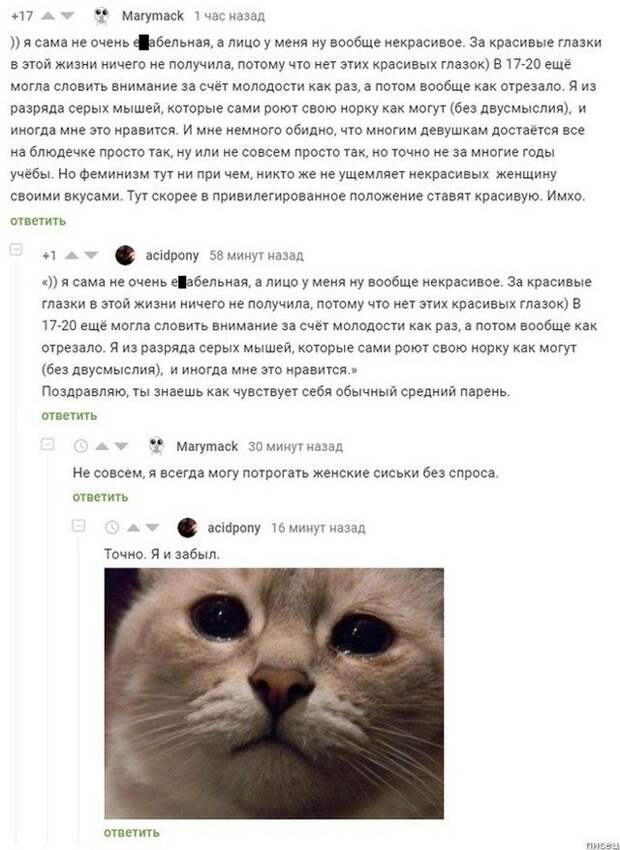Image resolution: width=620 pixels, height=850 pixels.
Task: Upvote acidpony's comment posted 58 минут назад
Action: [x=72, y=255]
